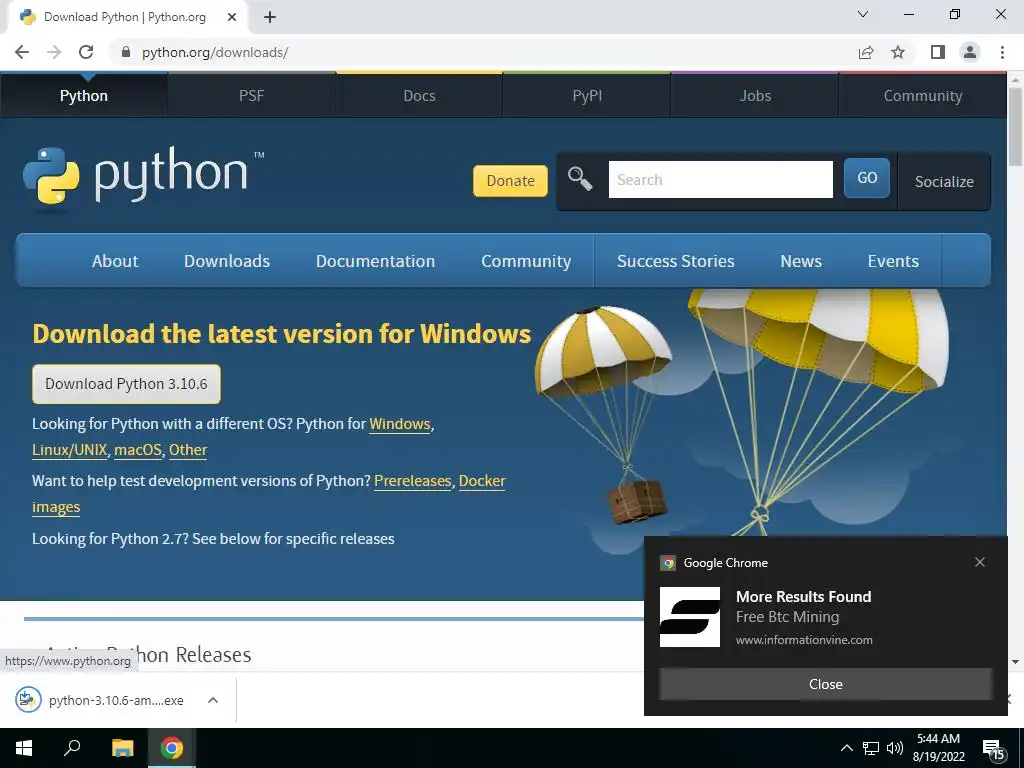This screenshot has height=768, width=1024.
Task: Click the python wordmark text logo
Action: click(x=171, y=174)
